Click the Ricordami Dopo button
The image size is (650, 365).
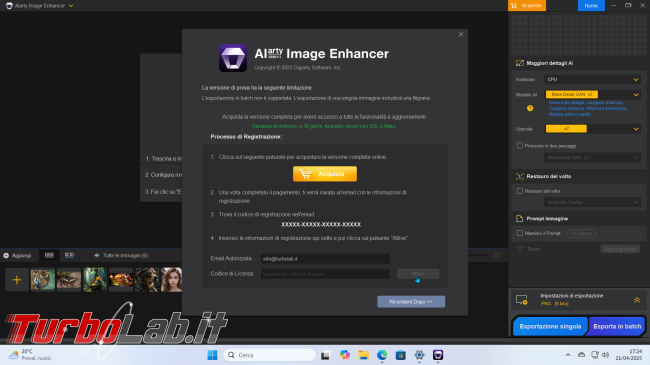pyautogui.click(x=411, y=302)
